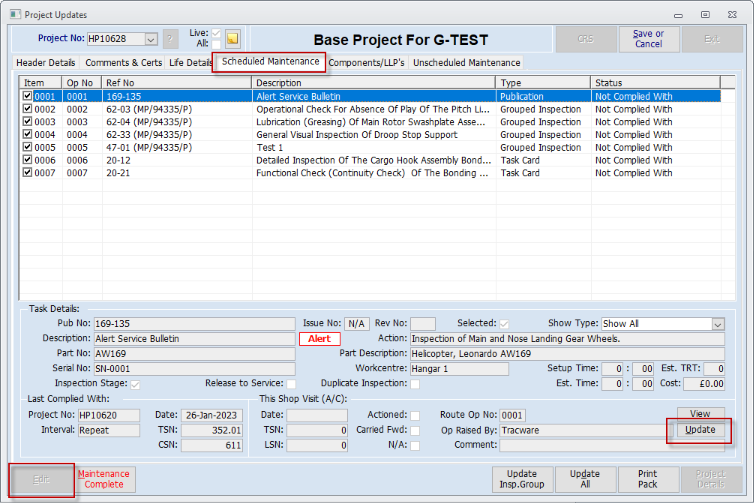Click the Cost field £0.00
The image size is (754, 503).
704,384
